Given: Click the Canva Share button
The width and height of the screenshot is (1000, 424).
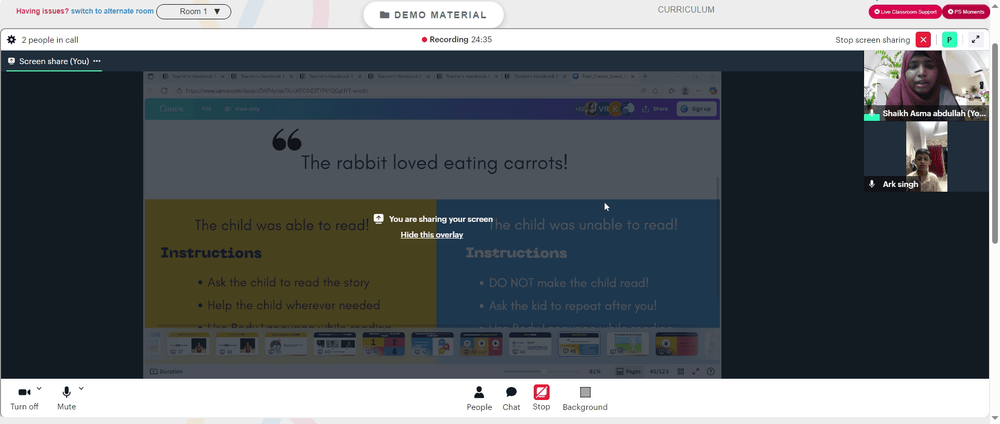Looking at the screenshot, I should 656,109.
